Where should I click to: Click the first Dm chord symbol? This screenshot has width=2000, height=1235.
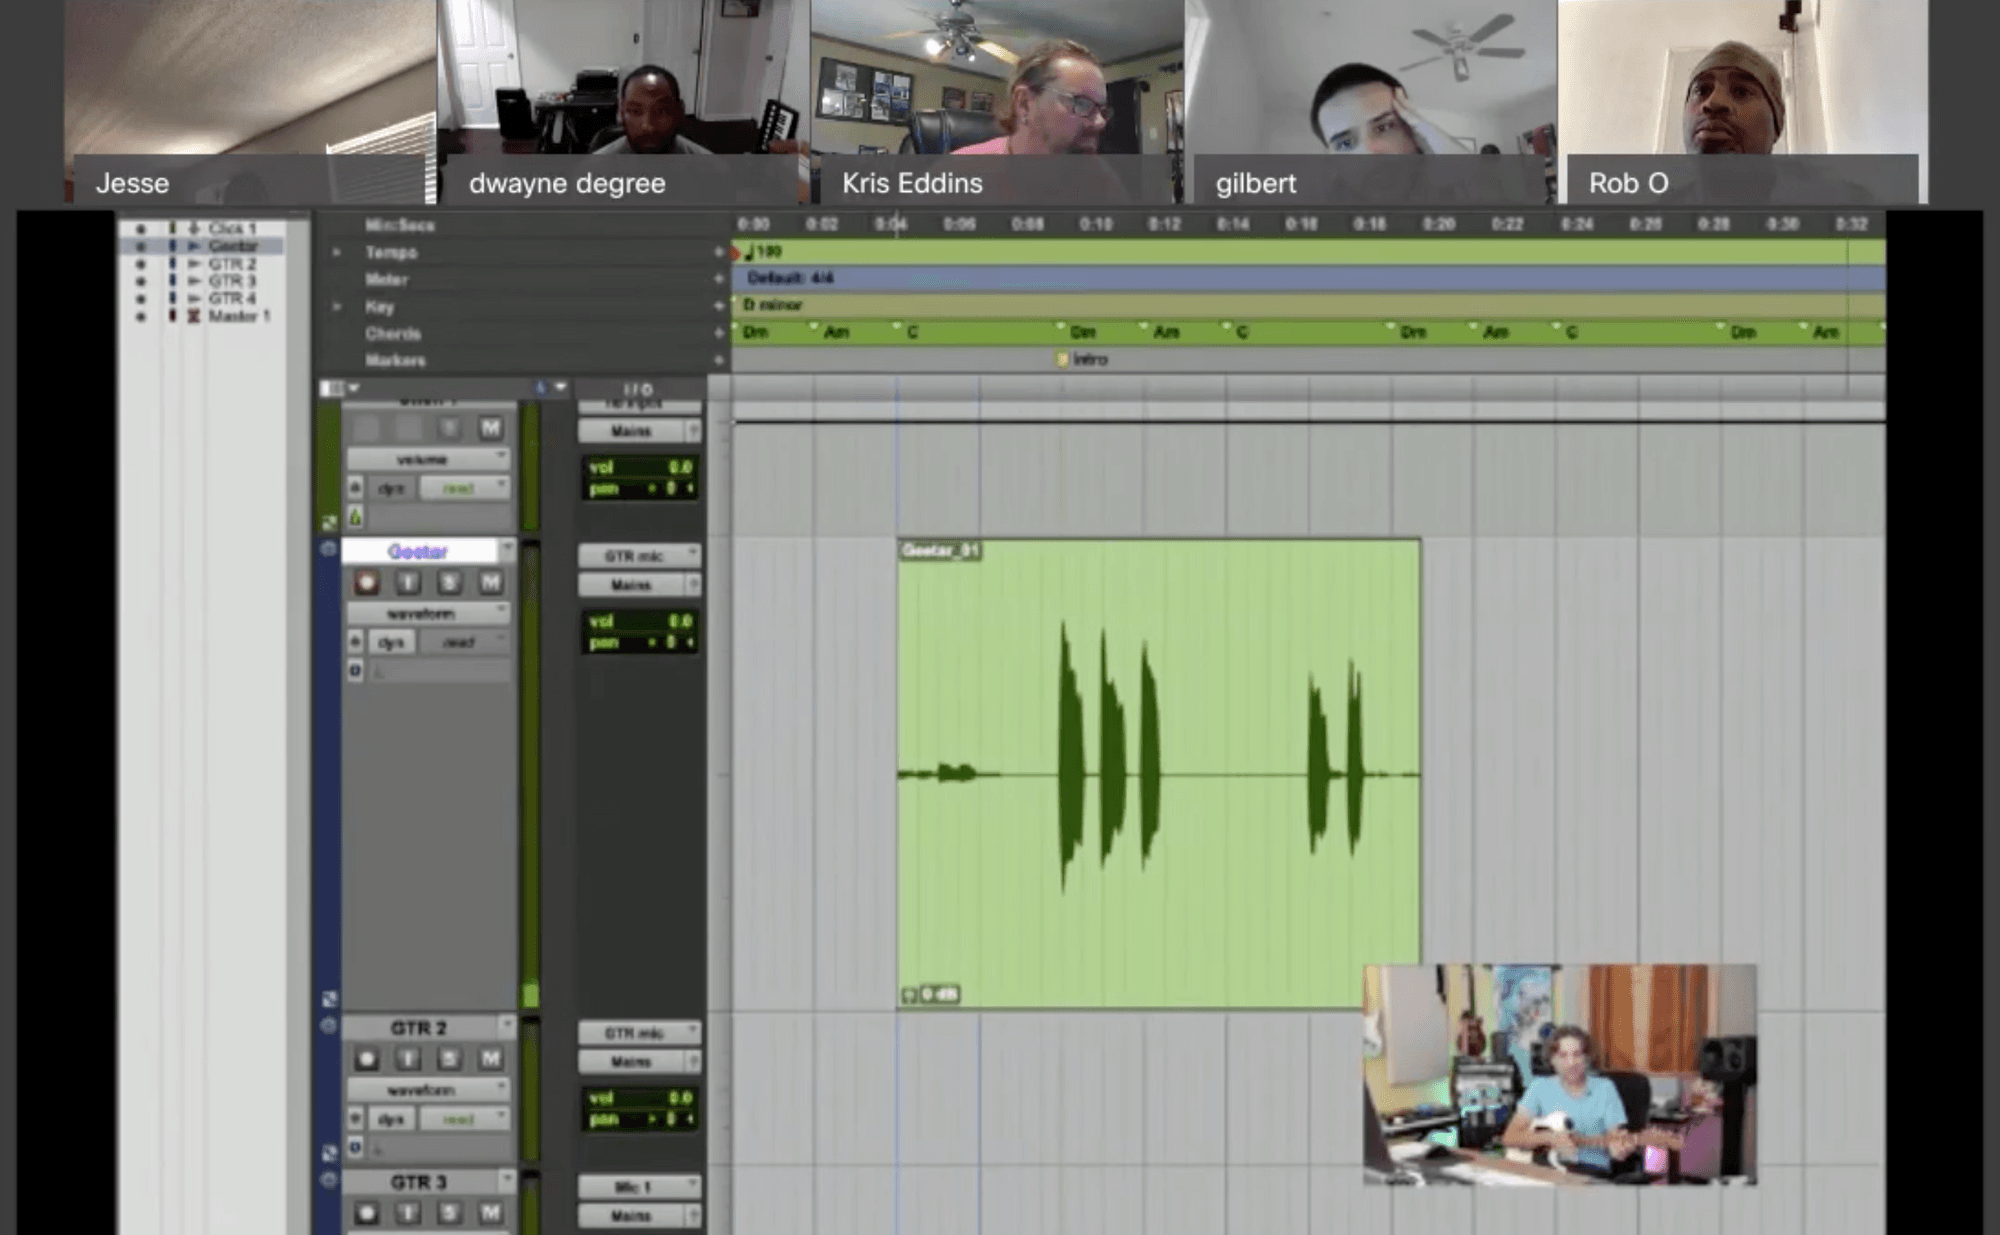[755, 332]
